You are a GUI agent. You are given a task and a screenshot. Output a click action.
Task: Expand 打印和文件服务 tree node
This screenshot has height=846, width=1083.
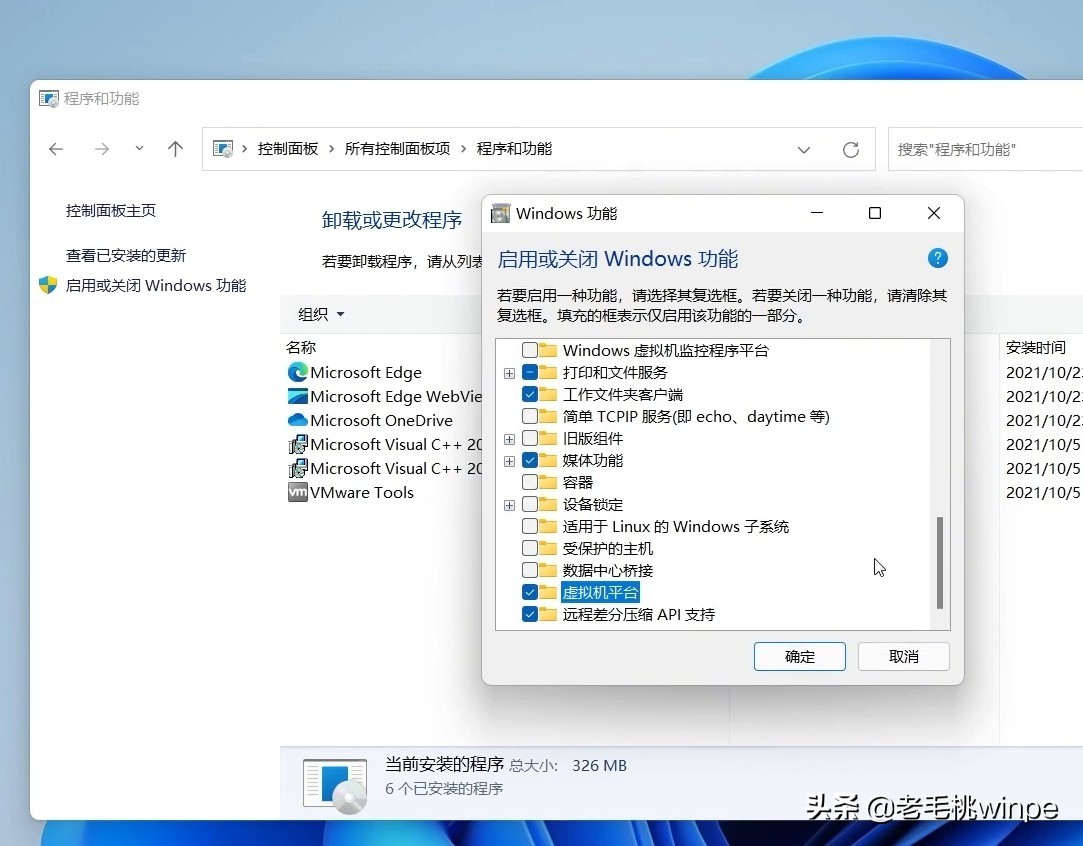coord(510,373)
